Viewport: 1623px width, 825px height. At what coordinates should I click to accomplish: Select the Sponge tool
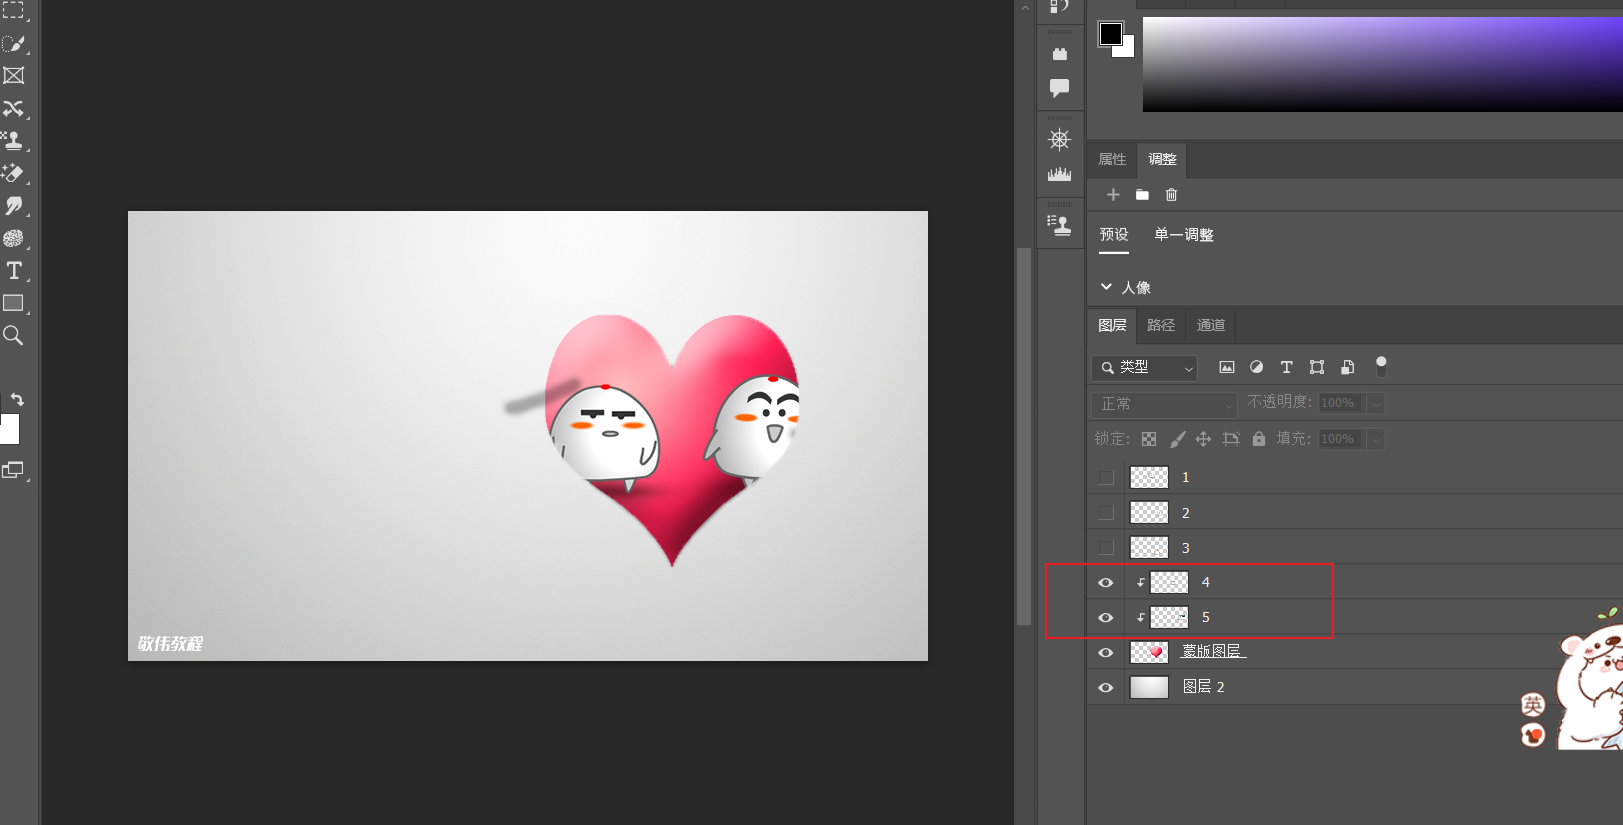click(x=13, y=238)
